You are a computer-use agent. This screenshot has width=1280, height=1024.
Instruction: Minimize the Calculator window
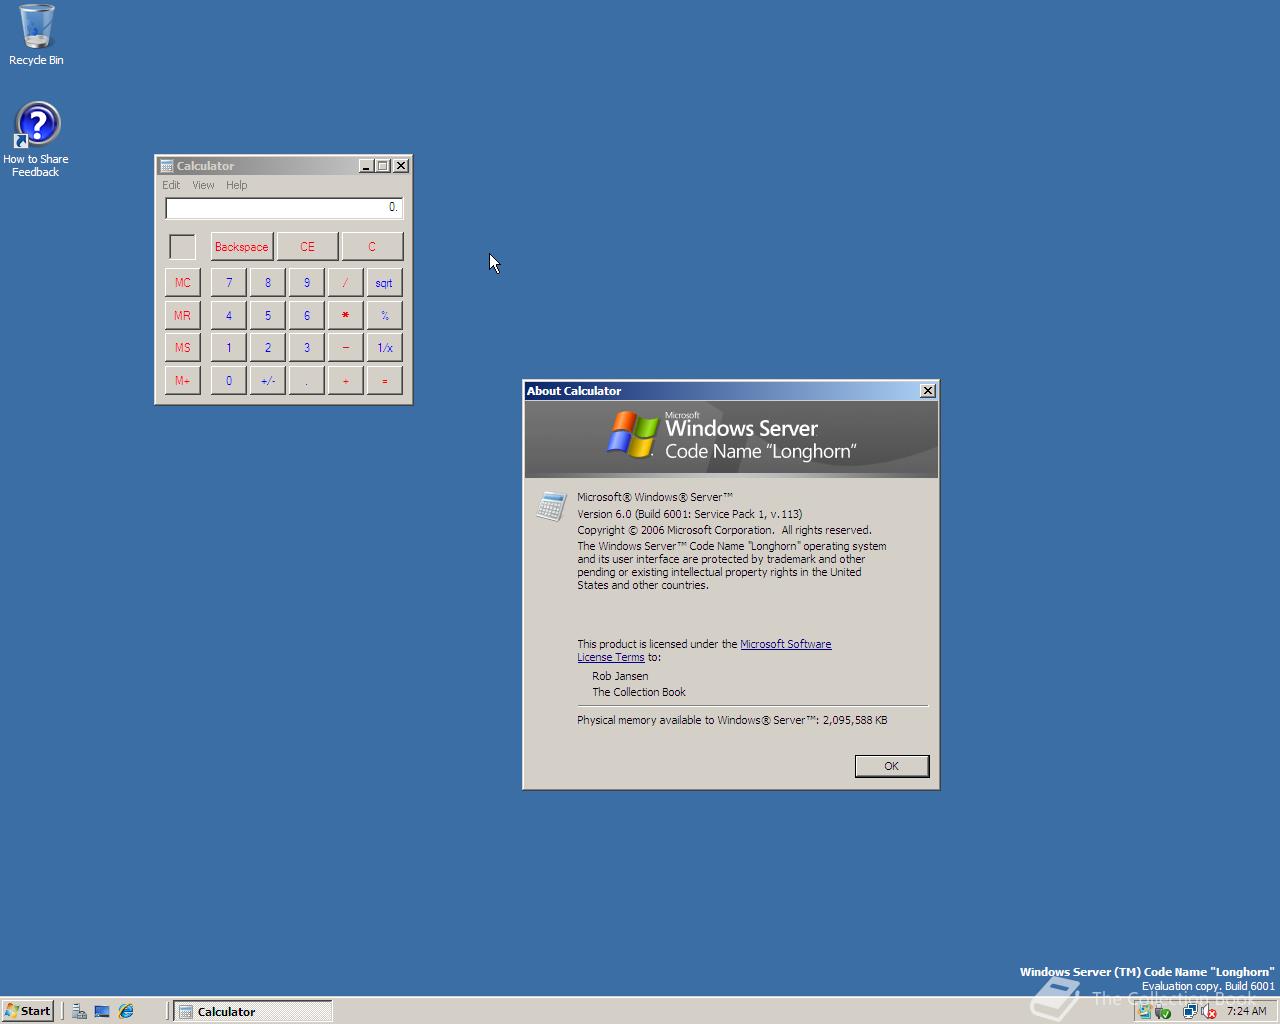(365, 166)
